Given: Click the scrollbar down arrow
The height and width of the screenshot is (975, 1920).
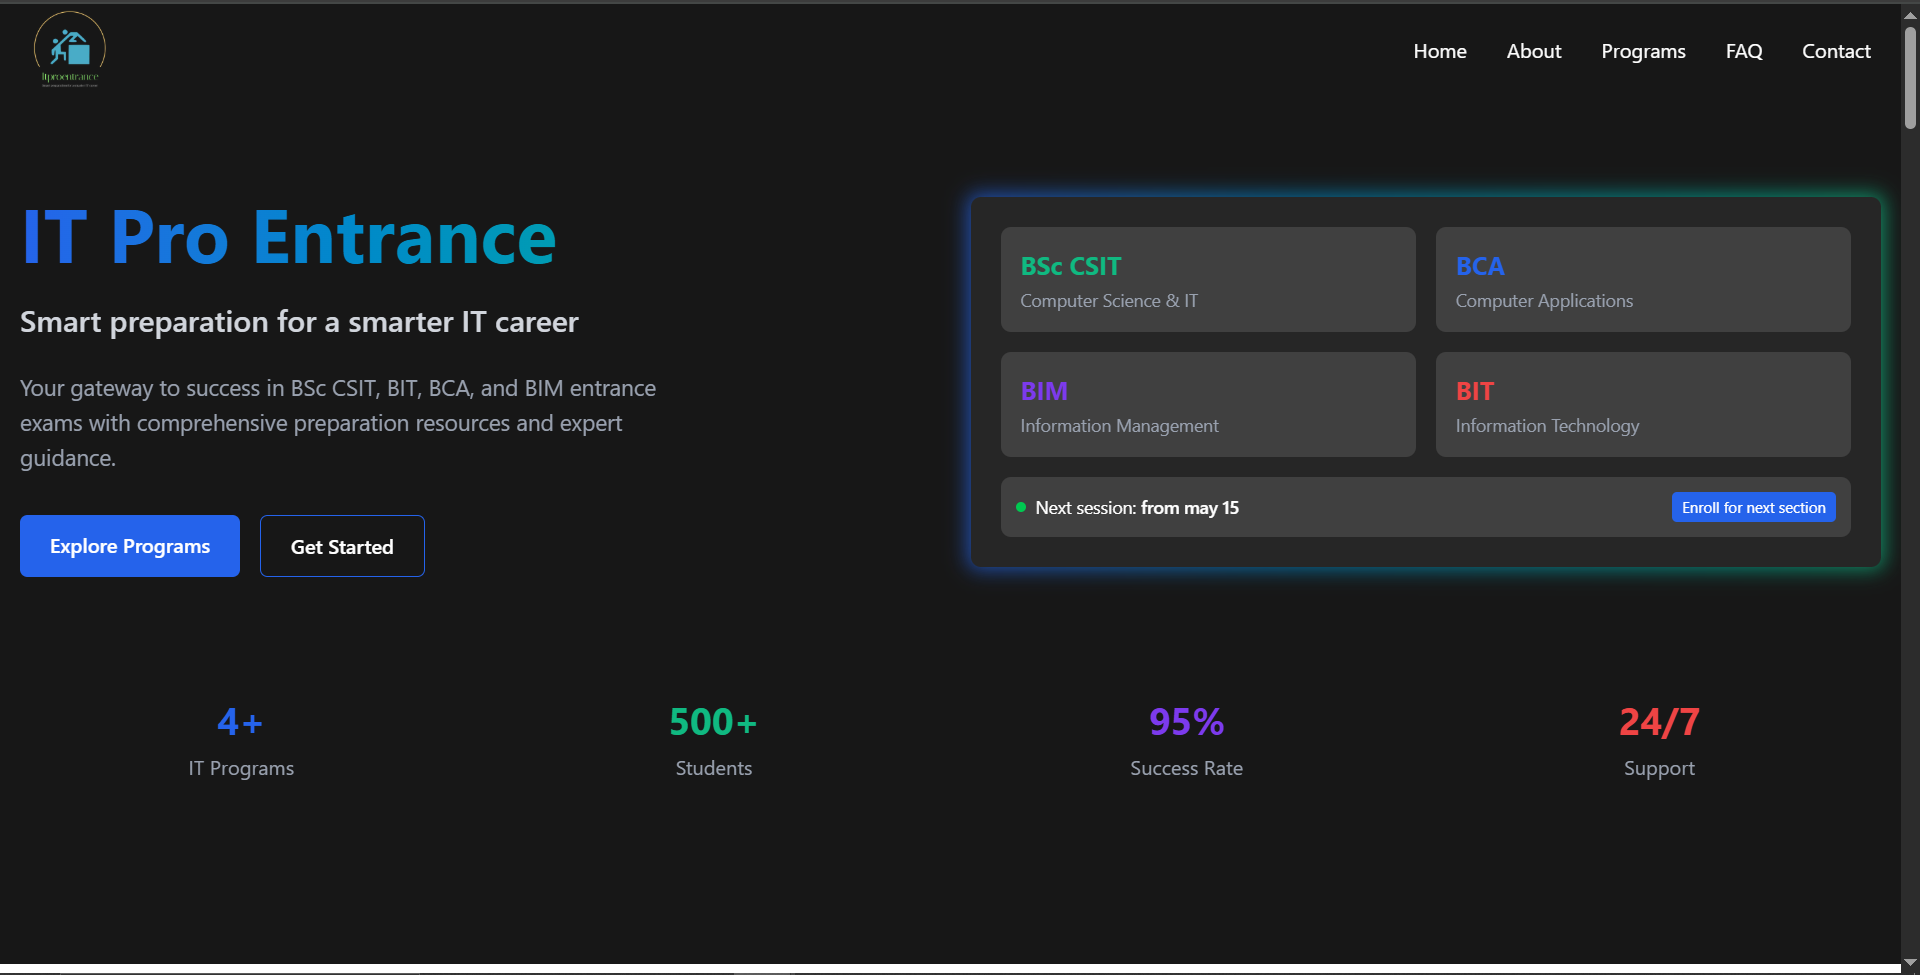Looking at the screenshot, I should coord(1908,962).
